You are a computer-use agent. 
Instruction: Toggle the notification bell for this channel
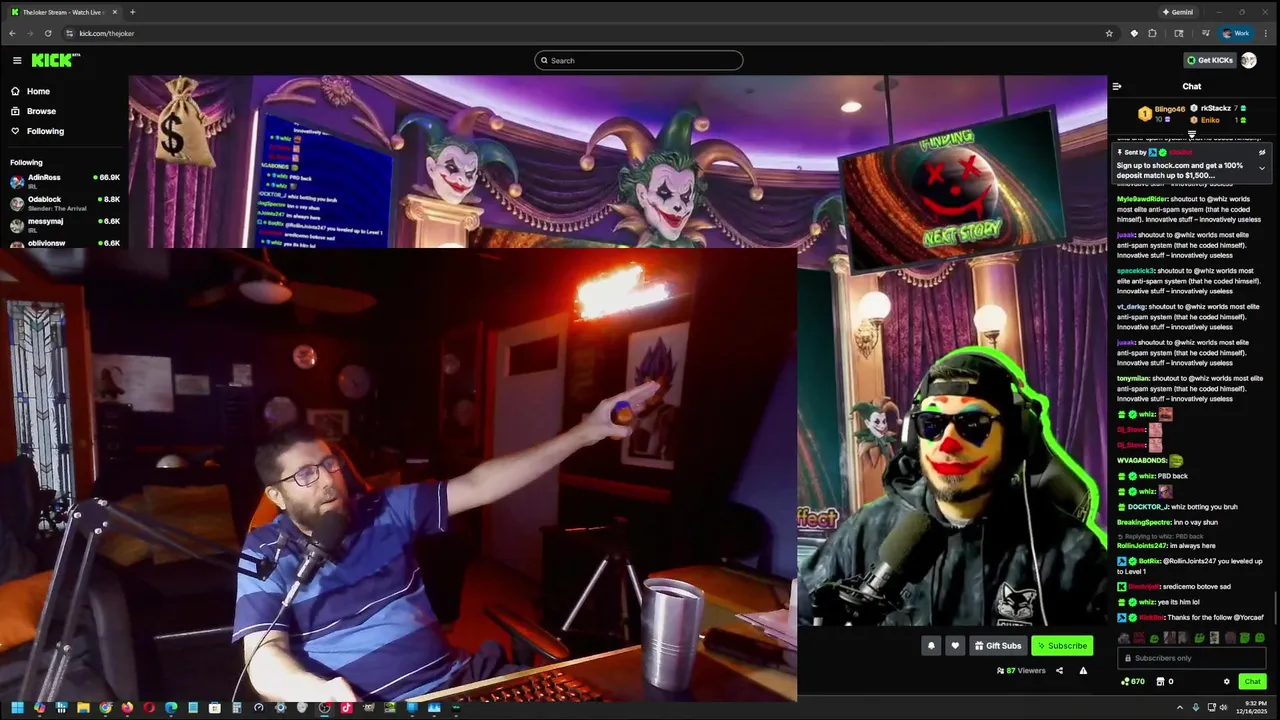click(931, 645)
